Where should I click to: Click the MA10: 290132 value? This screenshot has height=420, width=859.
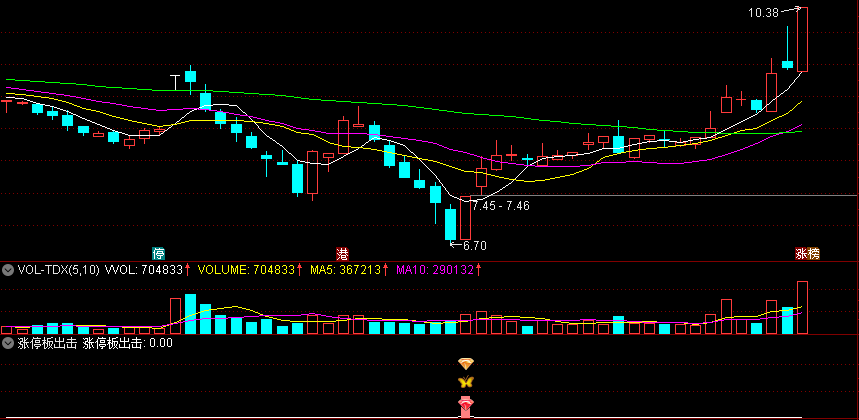click(435, 269)
